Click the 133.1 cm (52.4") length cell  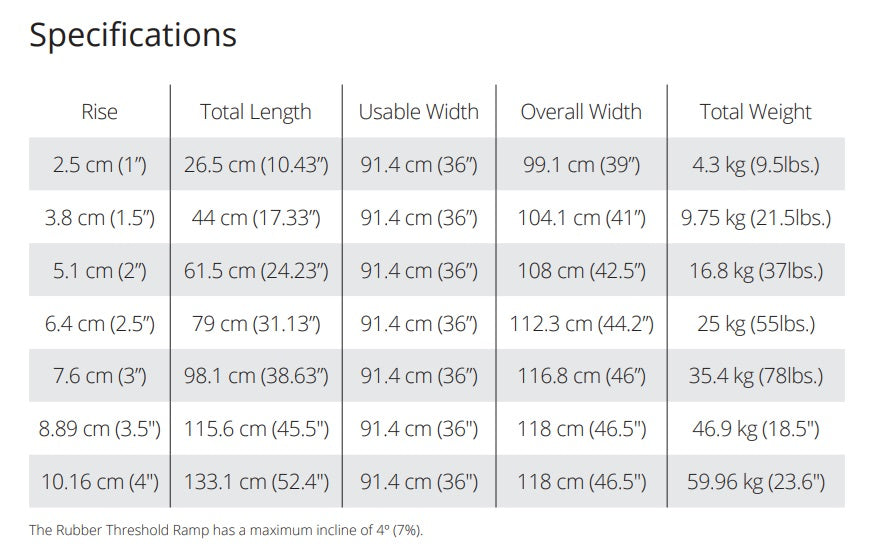(256, 482)
